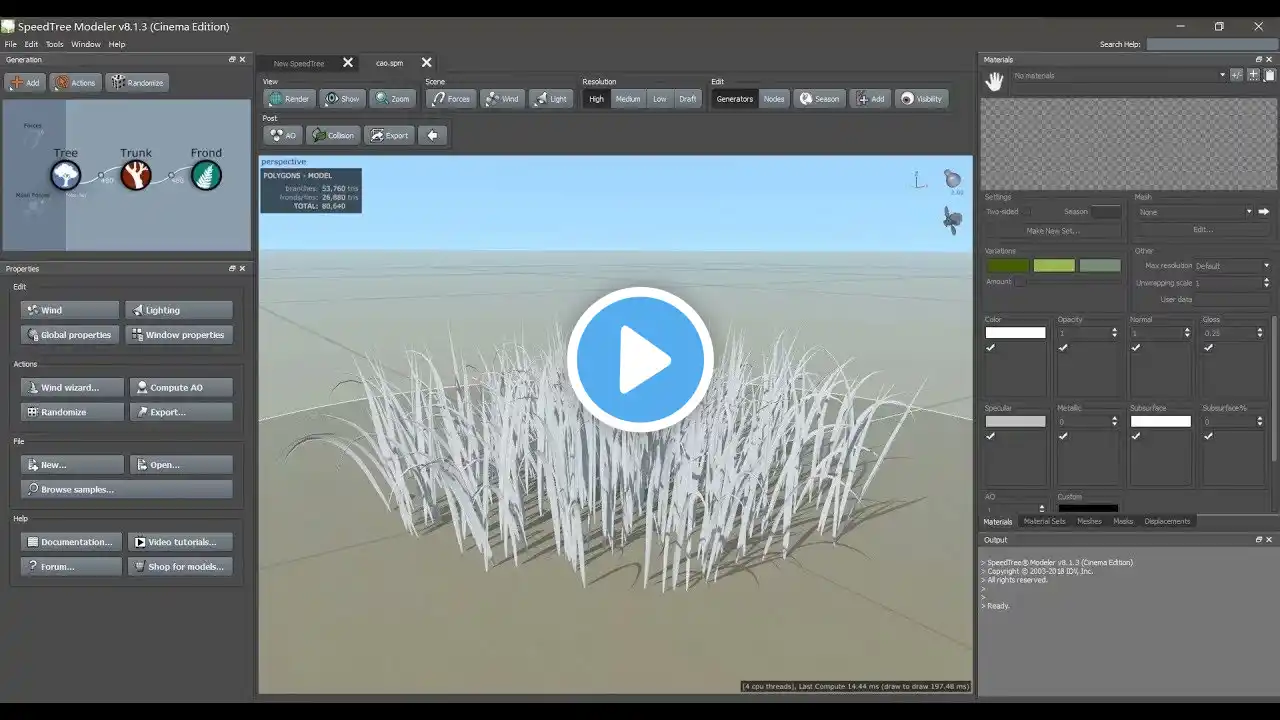Play the video with center button

pos(640,360)
